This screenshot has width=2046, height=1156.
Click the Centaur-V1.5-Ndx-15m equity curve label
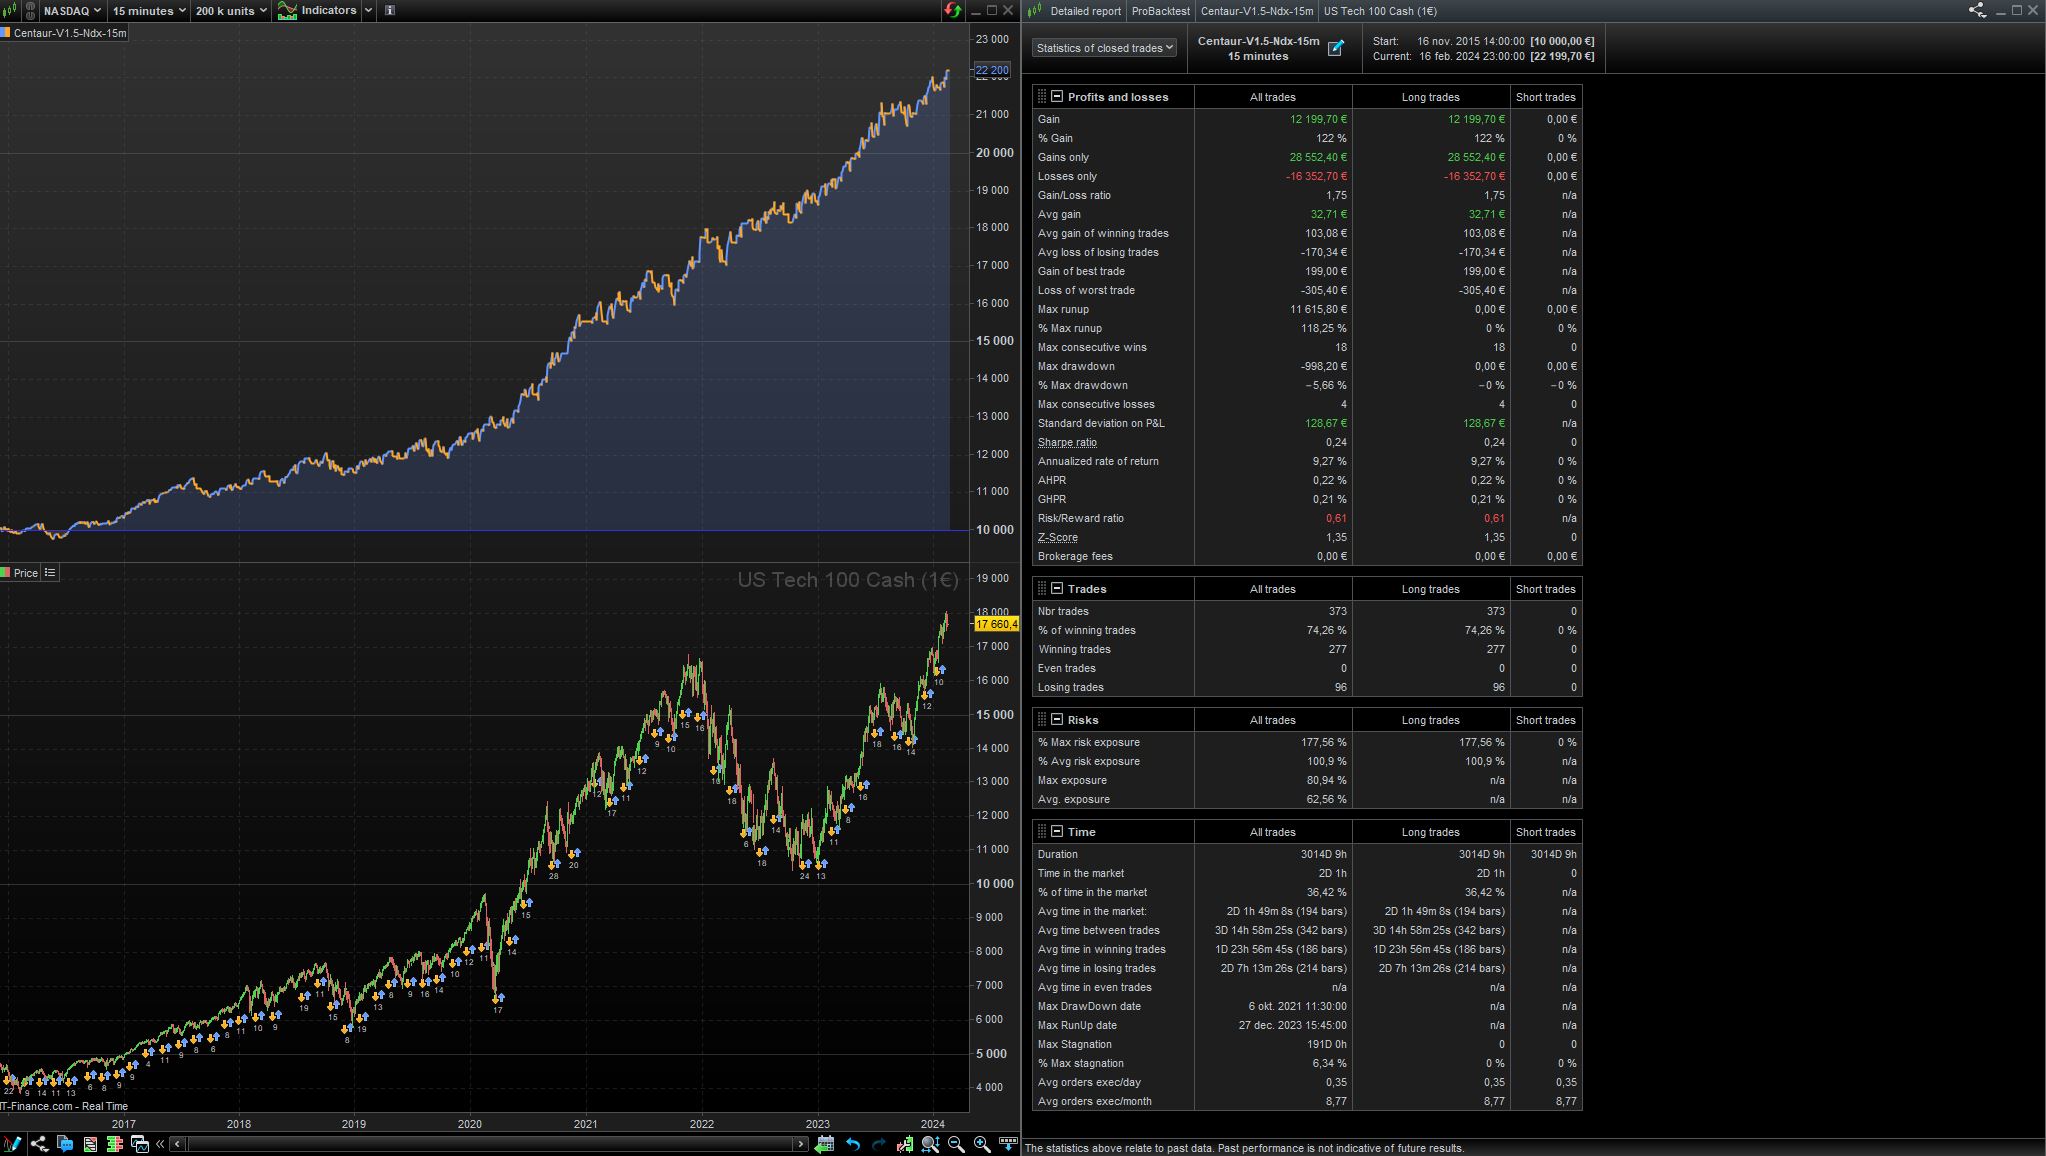[70, 33]
